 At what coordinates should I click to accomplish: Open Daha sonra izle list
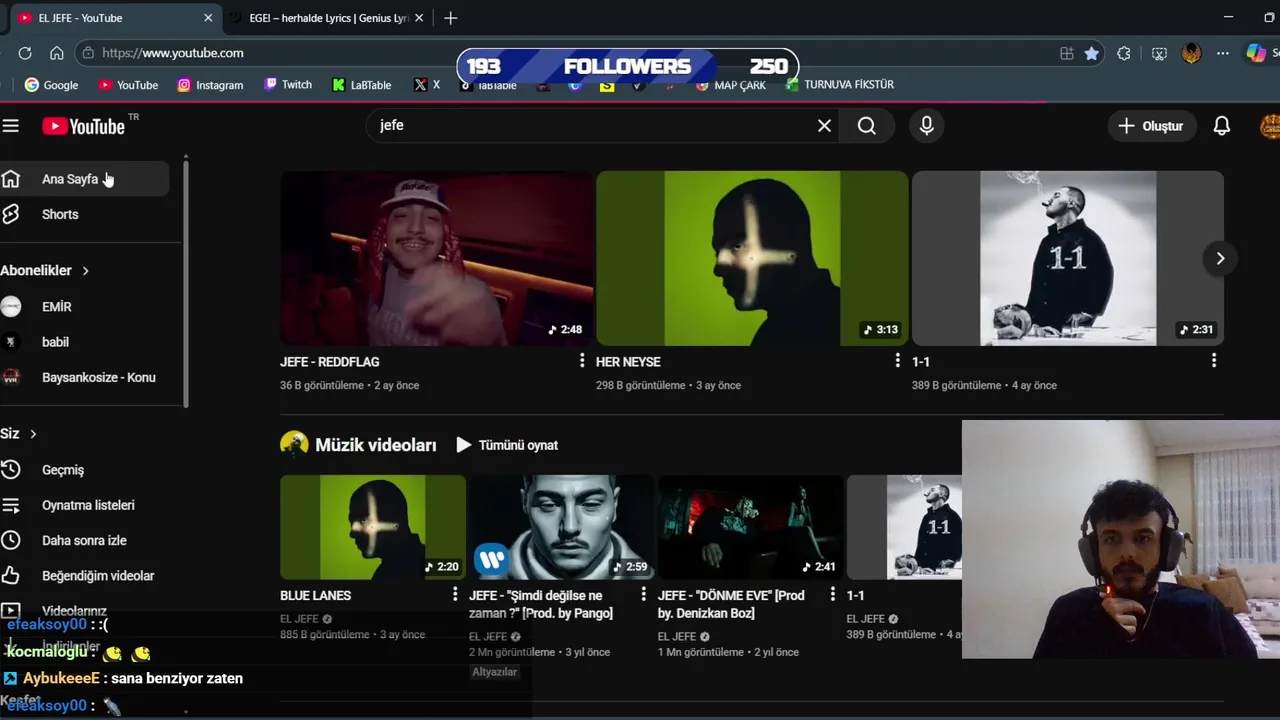pyautogui.click(x=84, y=540)
